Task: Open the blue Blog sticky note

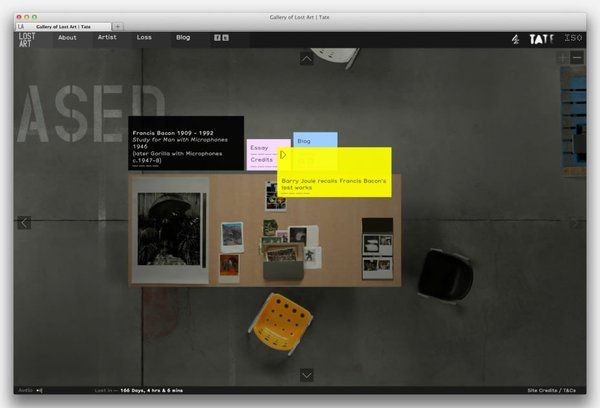Action: (x=305, y=141)
